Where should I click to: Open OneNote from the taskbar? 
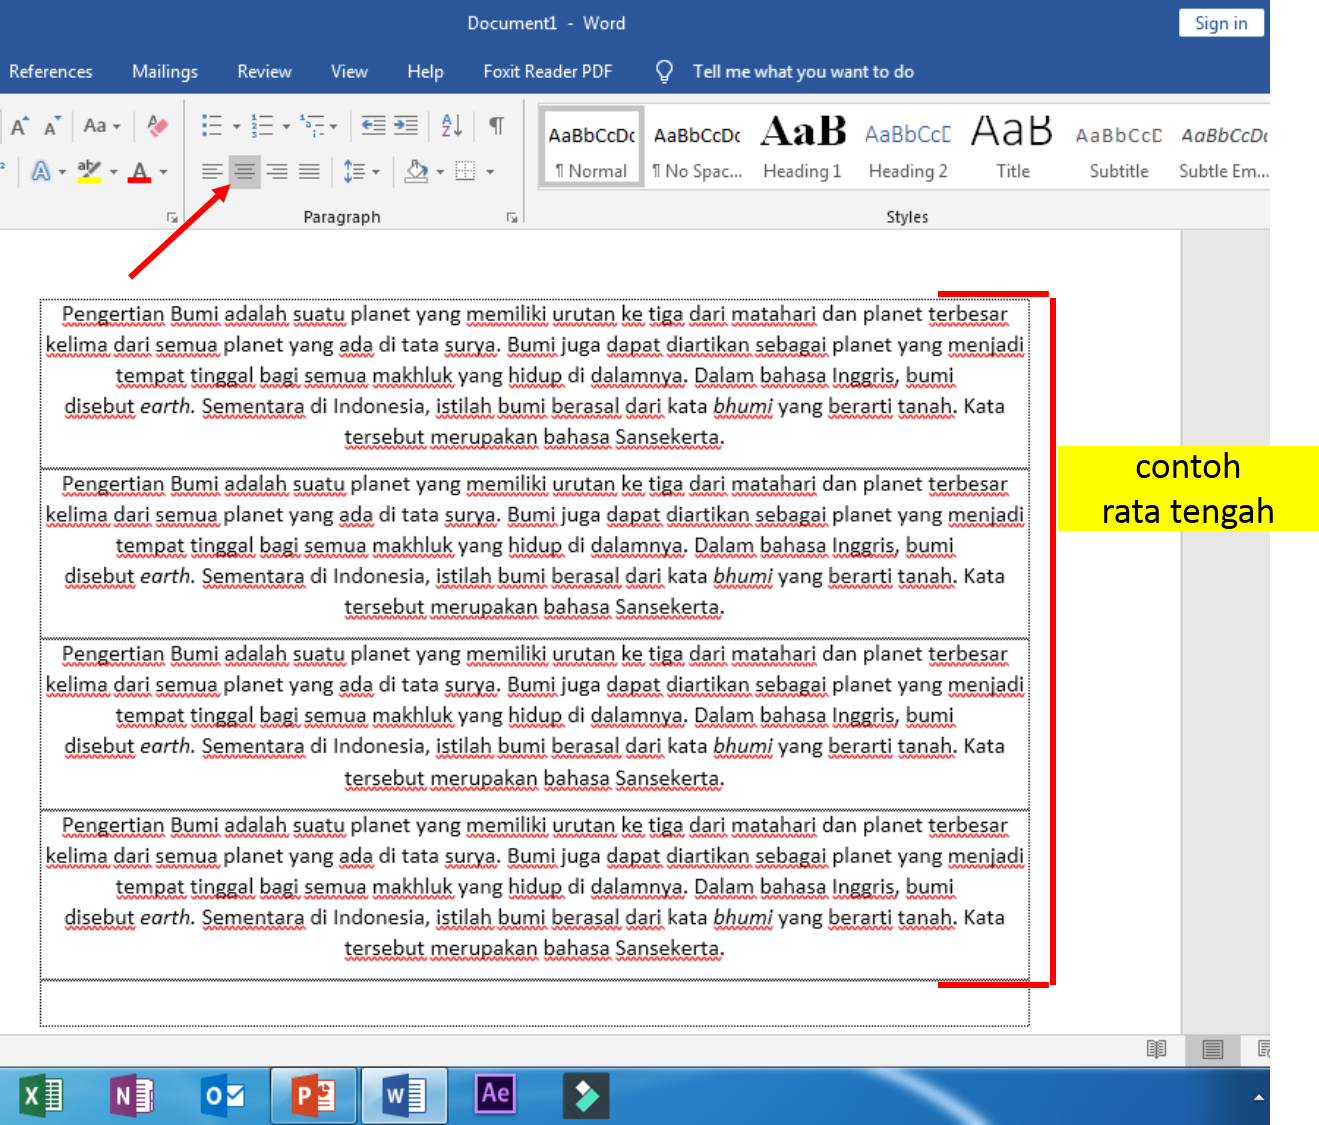(x=131, y=1096)
